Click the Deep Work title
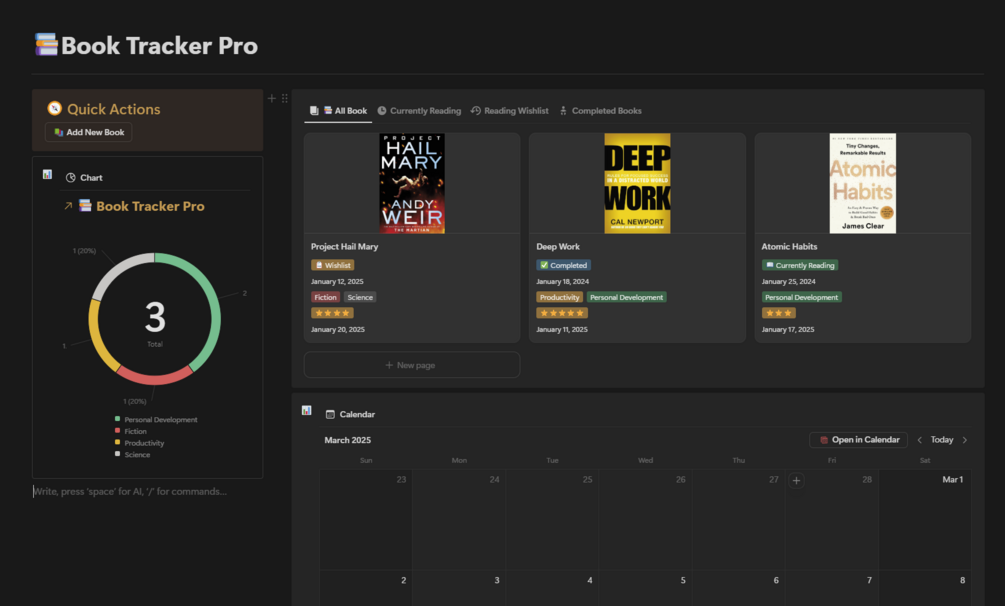Viewport: 1005px width, 606px height. [558, 246]
